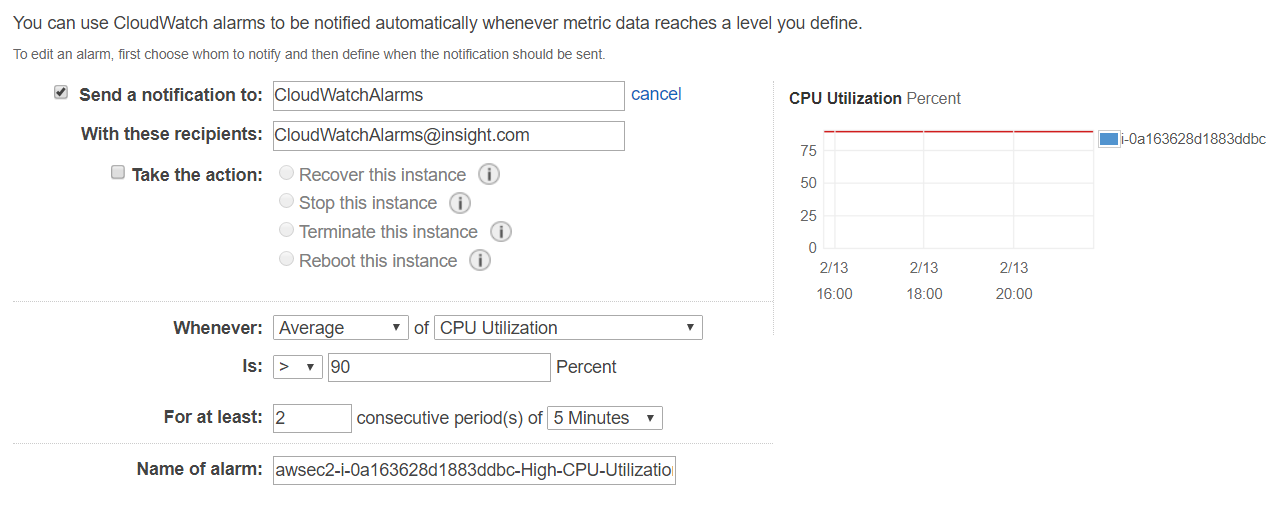Image resolution: width=1275 pixels, height=507 pixels.
Task: Click the recipients email field
Action: [448, 135]
